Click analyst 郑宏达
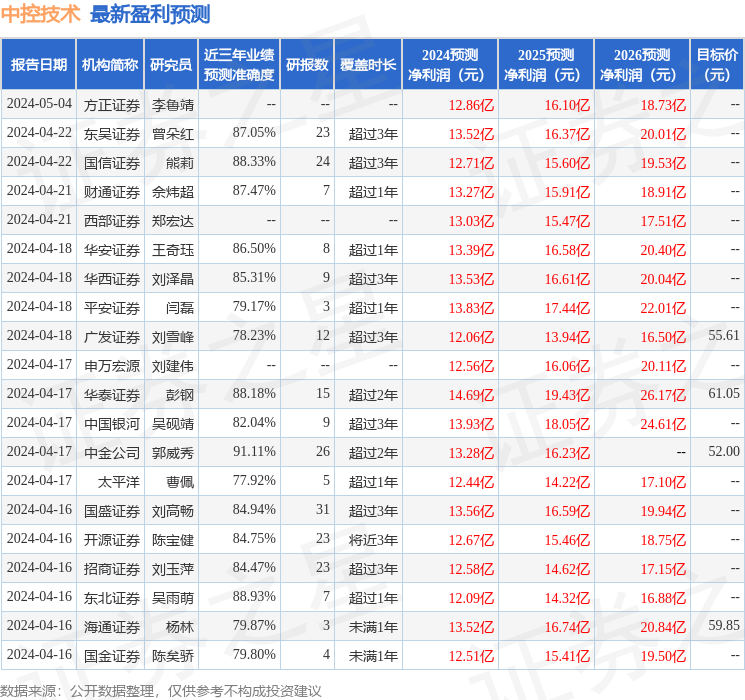Screen dimensions: 745x700 pyautogui.click(x=172, y=221)
